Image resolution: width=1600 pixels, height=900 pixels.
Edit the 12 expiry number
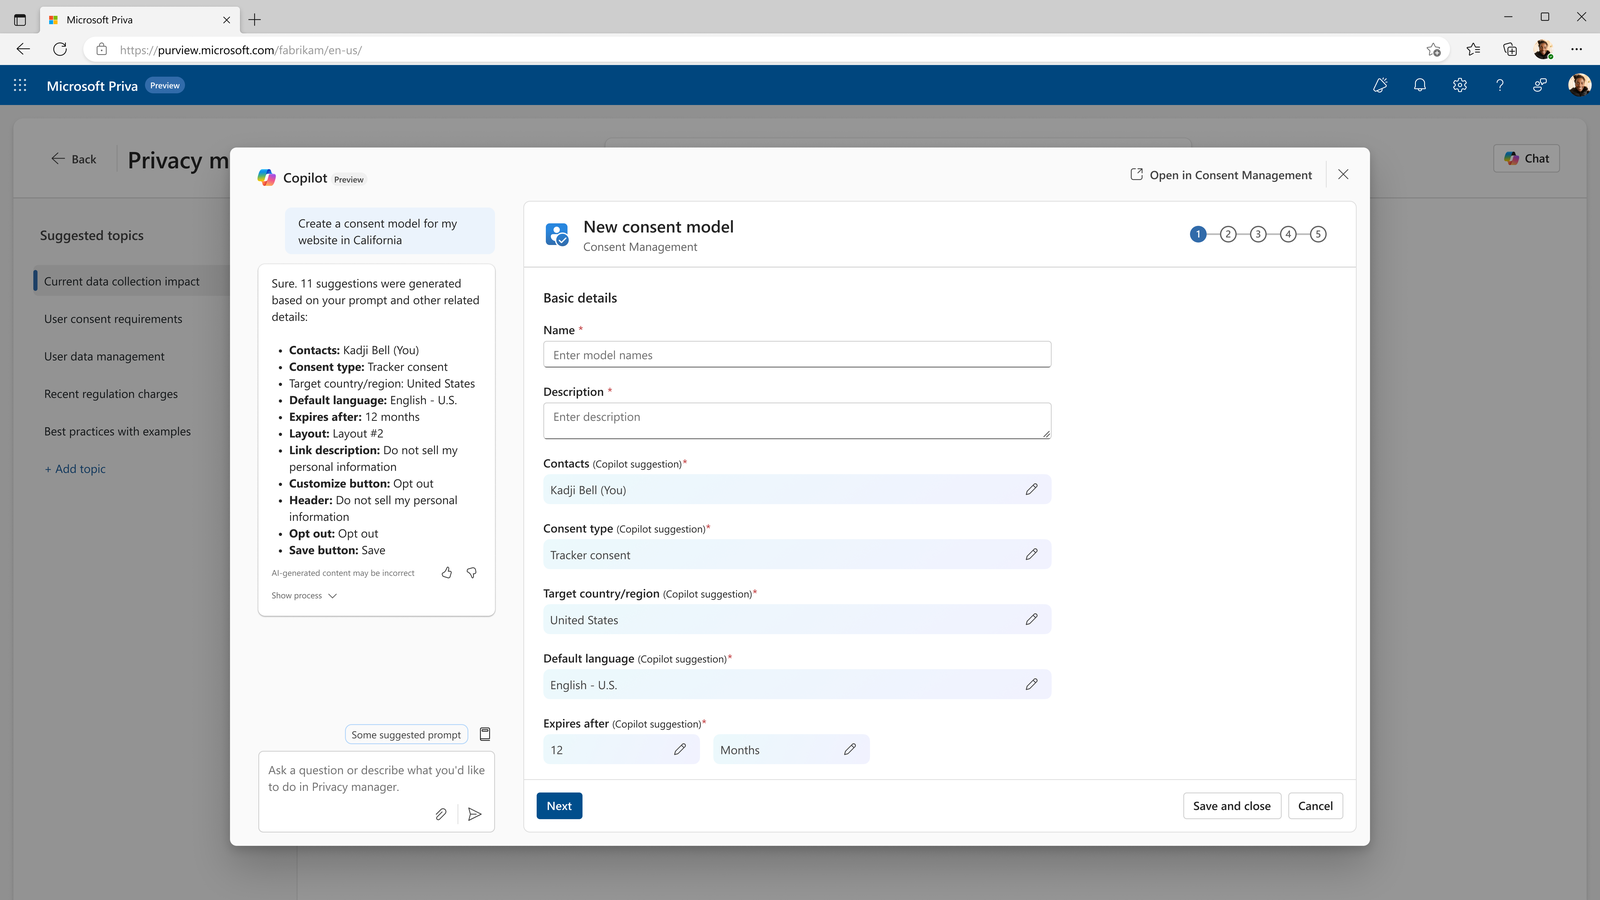[680, 749]
